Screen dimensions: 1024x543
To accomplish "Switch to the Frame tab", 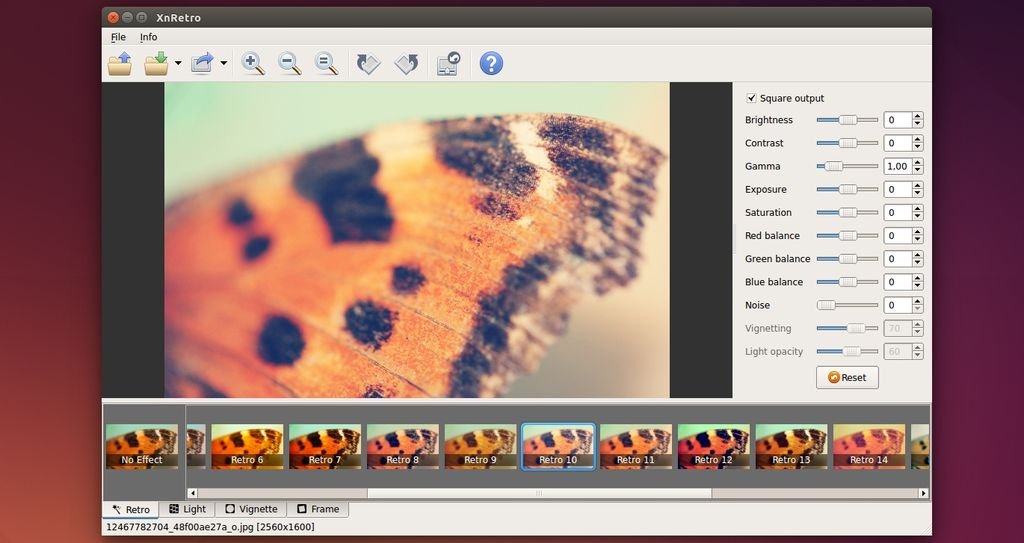I will click(x=318, y=509).
